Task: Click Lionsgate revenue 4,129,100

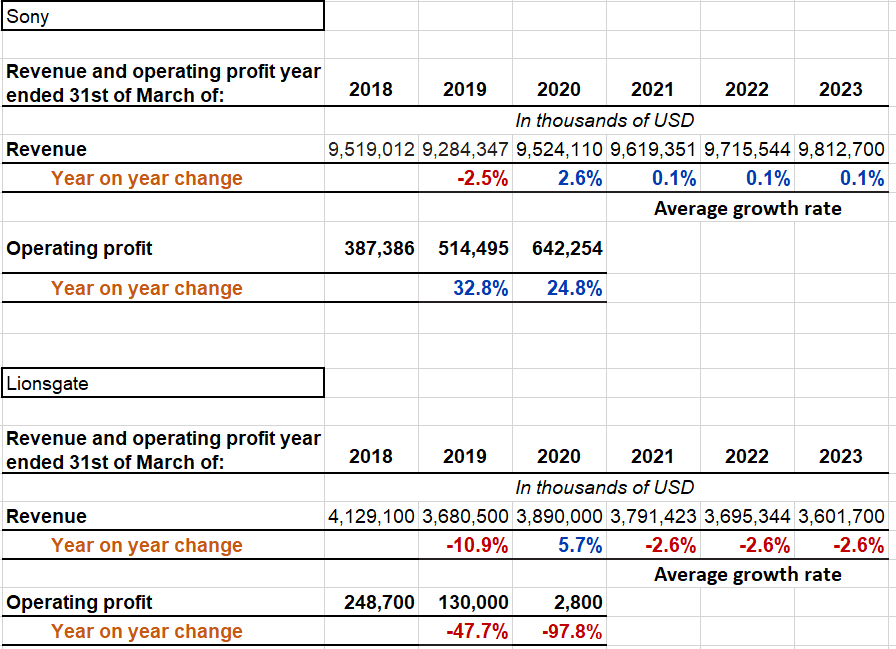Action: (371, 516)
